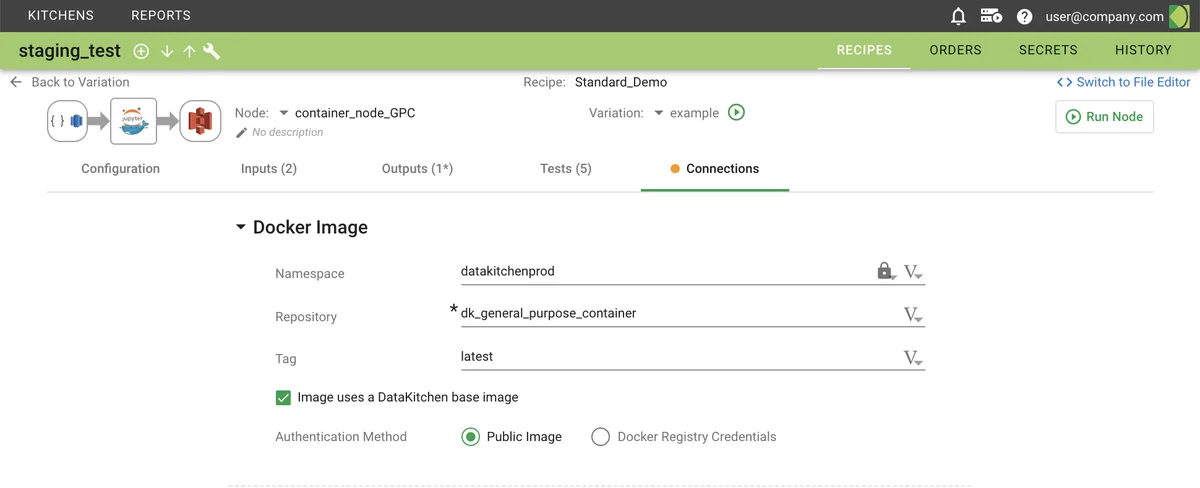Open the Variation dropdown arrow
The height and width of the screenshot is (488, 1200).
[659, 113]
